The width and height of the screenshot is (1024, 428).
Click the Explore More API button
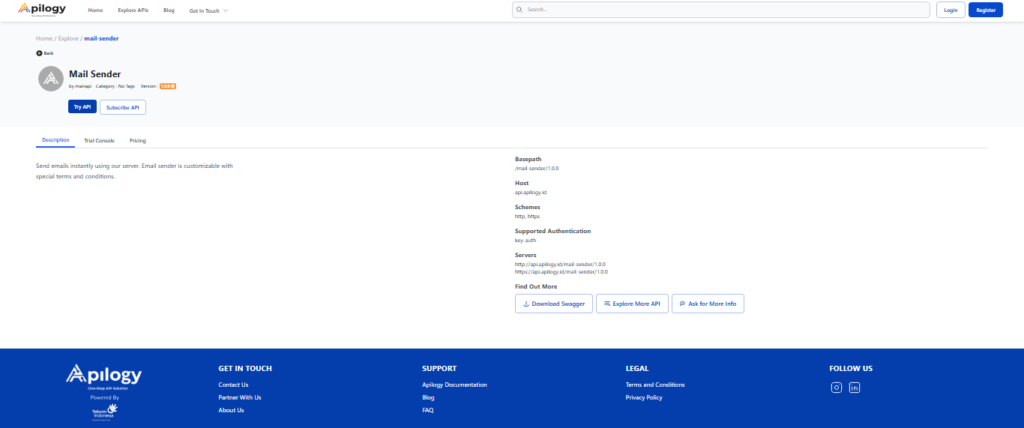point(632,303)
